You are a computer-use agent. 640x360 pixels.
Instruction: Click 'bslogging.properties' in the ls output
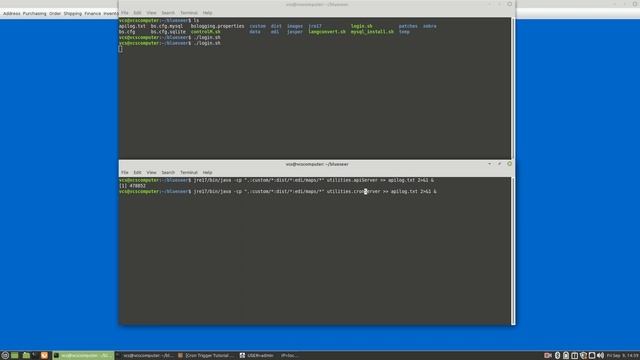coord(218,26)
